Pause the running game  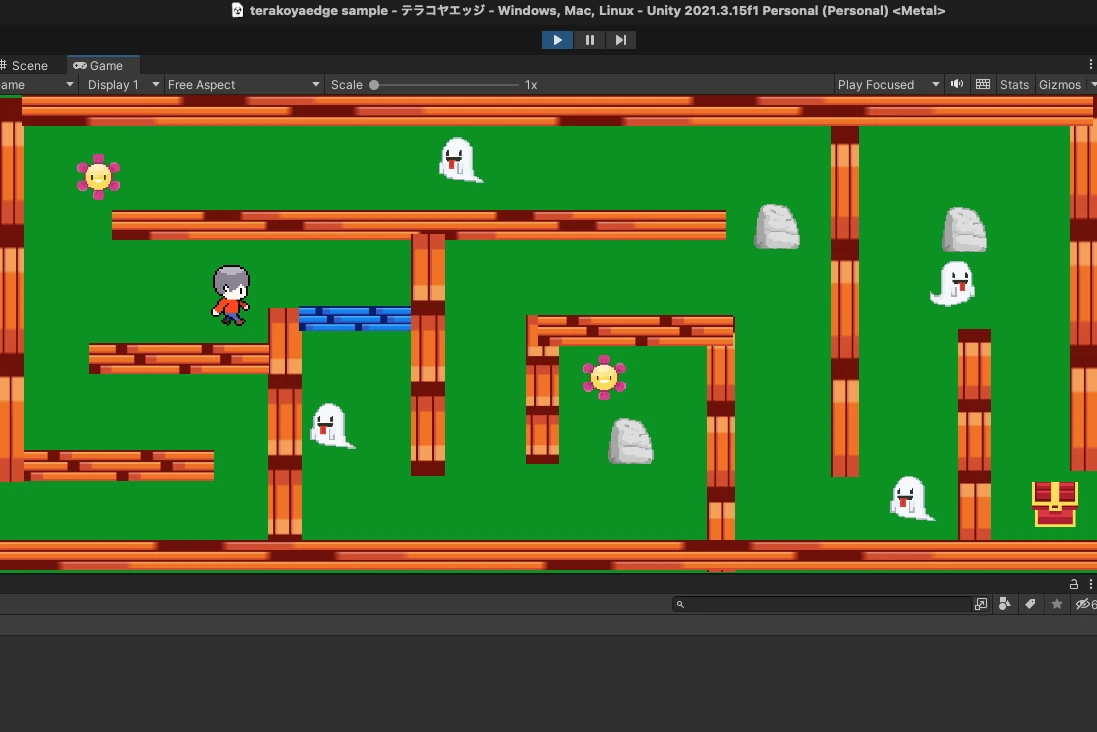[589, 40]
